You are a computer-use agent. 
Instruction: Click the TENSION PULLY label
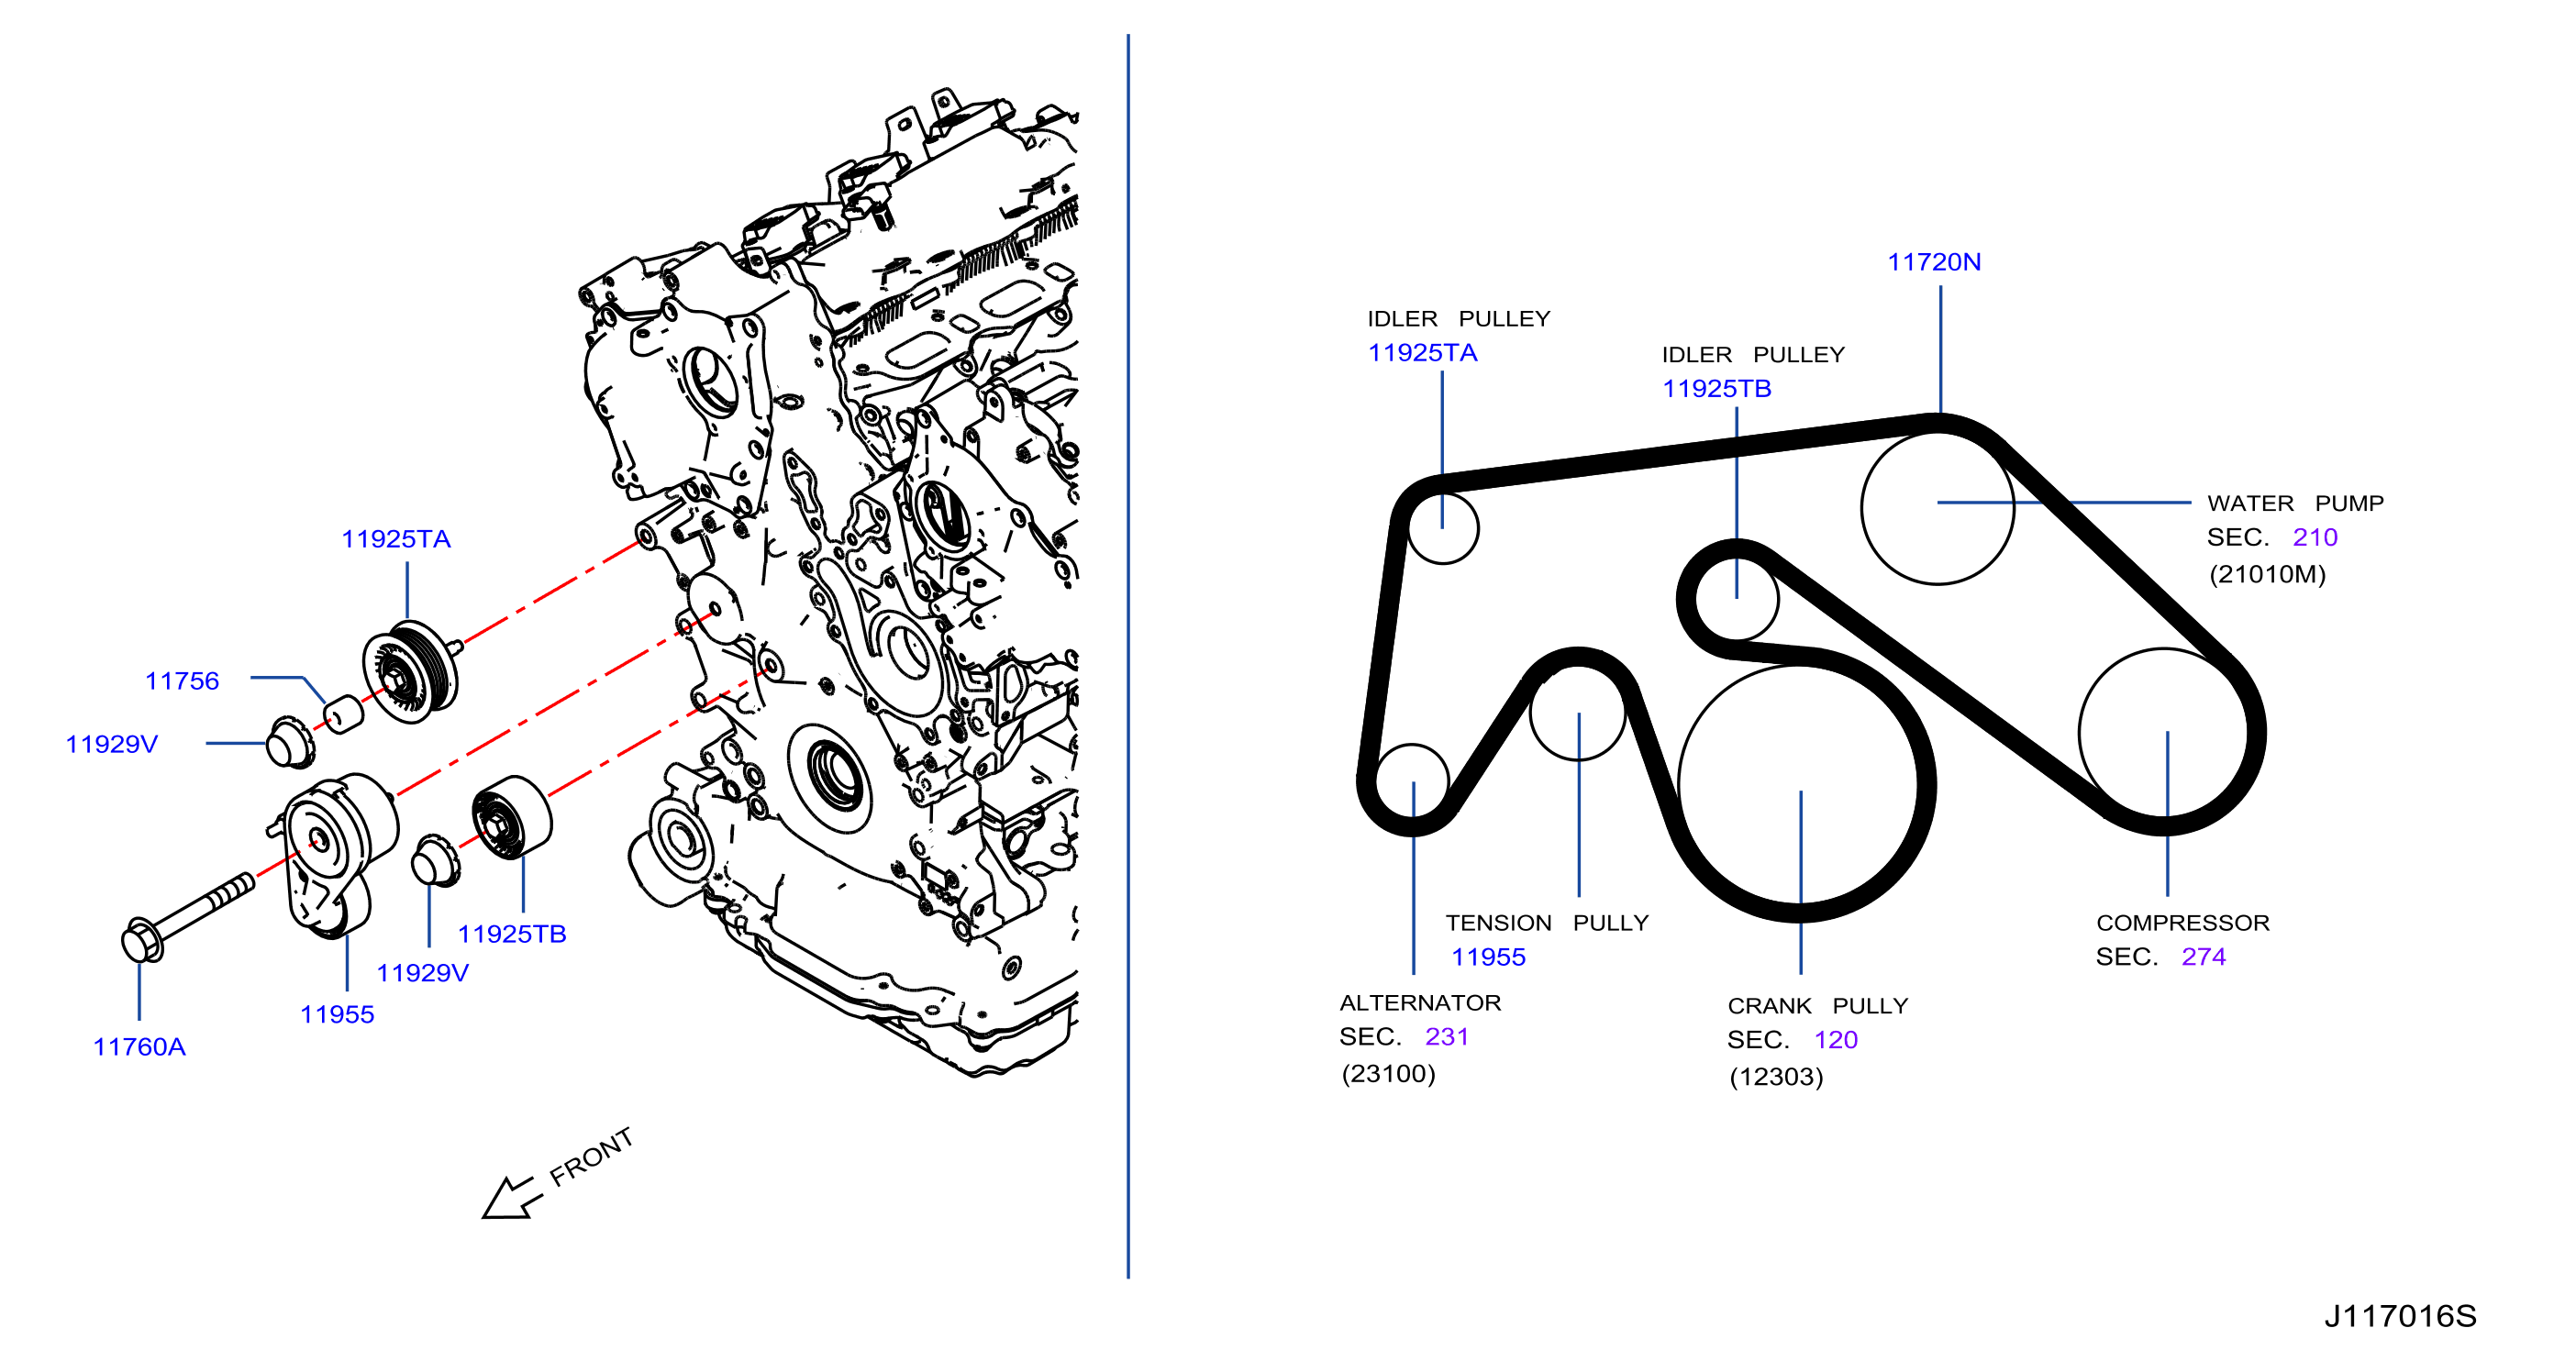[x=1546, y=923]
